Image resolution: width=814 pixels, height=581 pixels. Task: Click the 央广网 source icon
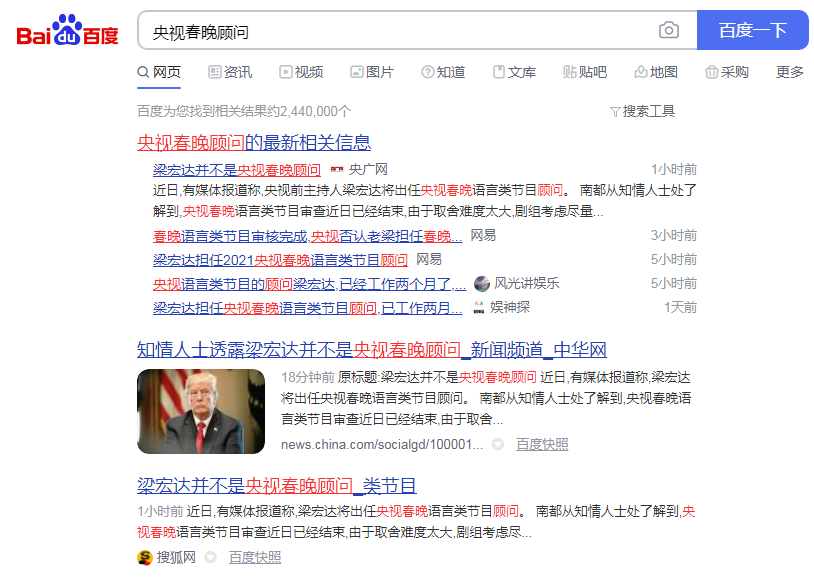(x=337, y=170)
